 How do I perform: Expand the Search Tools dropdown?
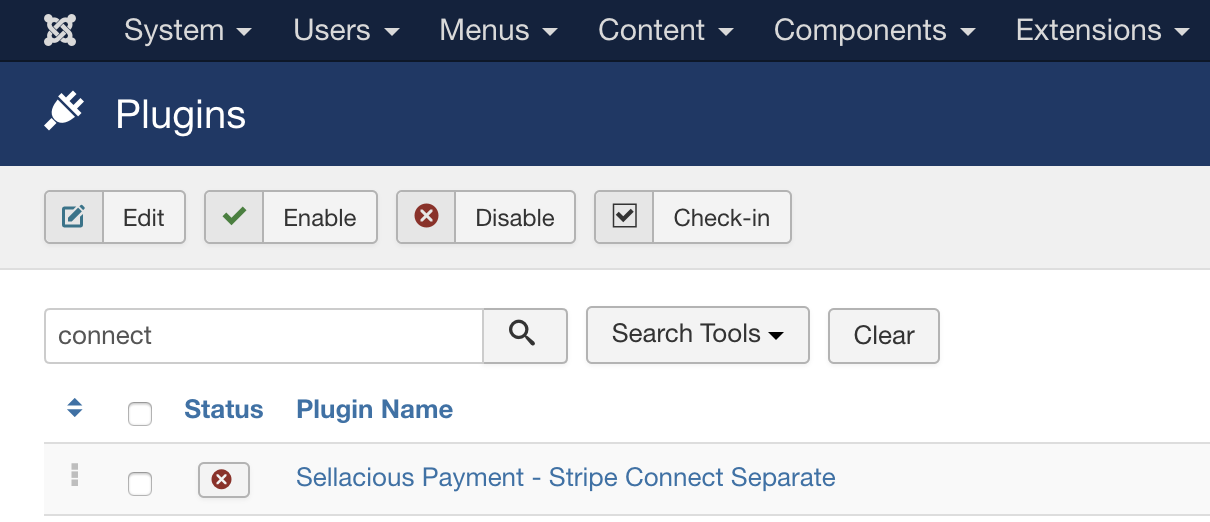coord(697,334)
